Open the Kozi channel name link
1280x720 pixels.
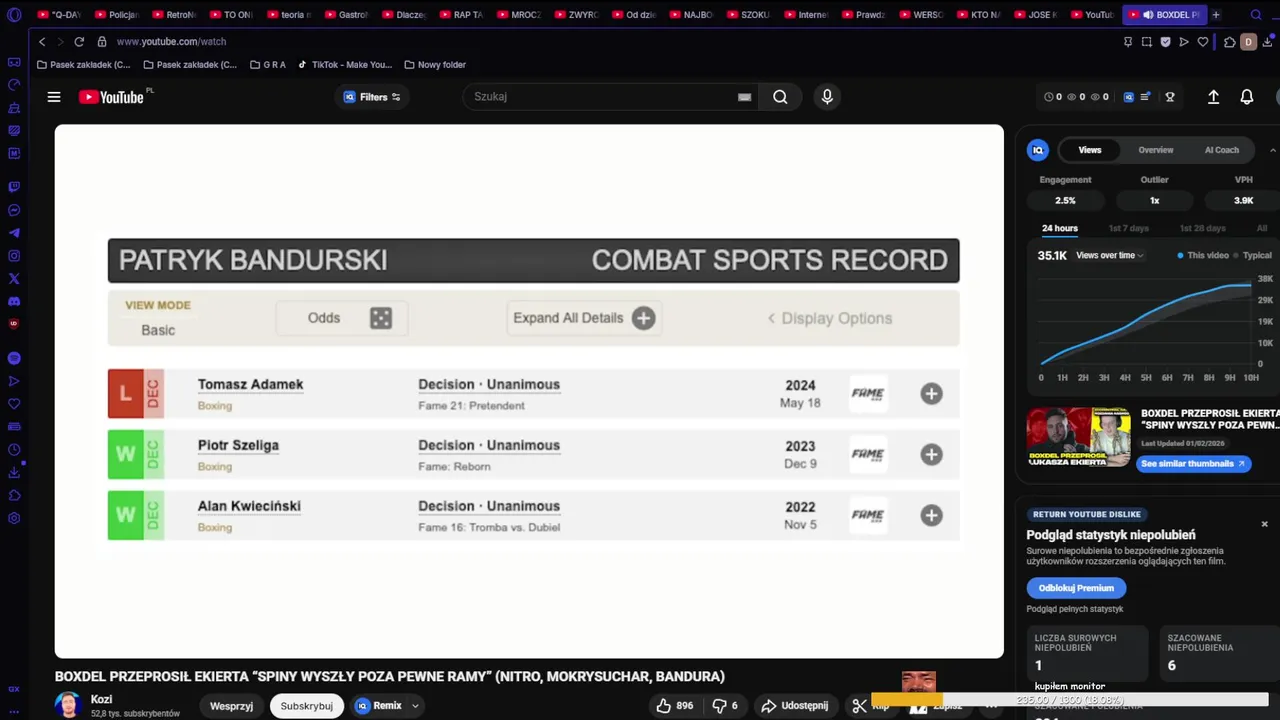[x=101, y=699]
